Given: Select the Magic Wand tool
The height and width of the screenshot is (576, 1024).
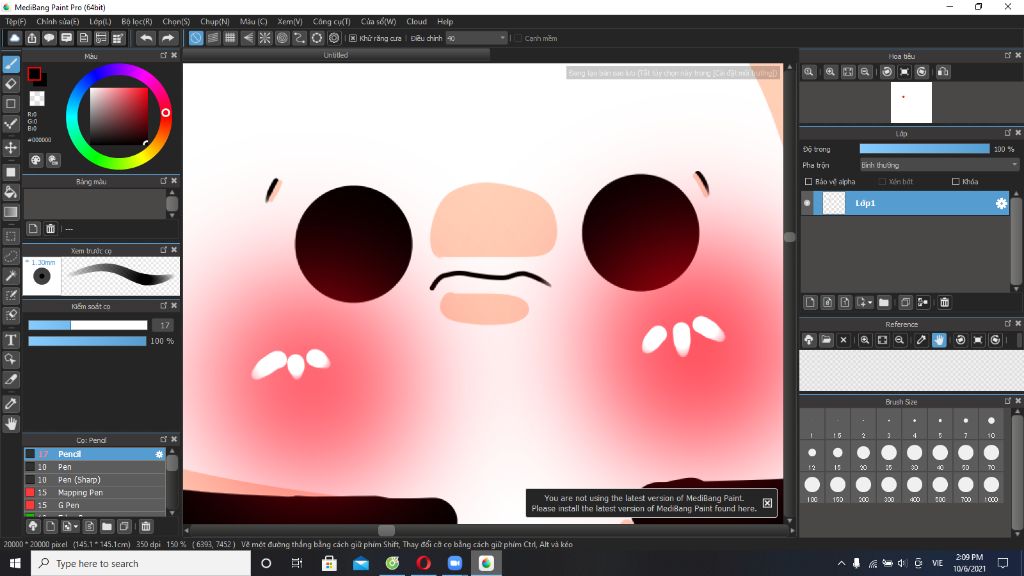Looking at the screenshot, I should point(11,276).
